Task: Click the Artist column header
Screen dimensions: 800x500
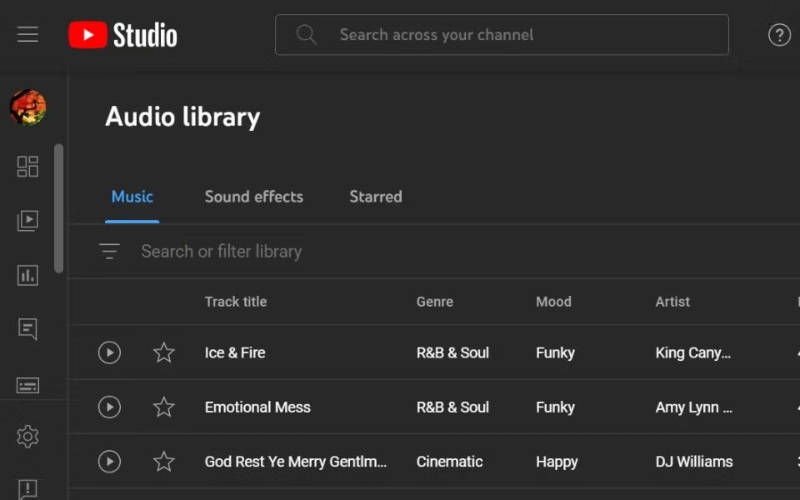Action: tap(672, 302)
